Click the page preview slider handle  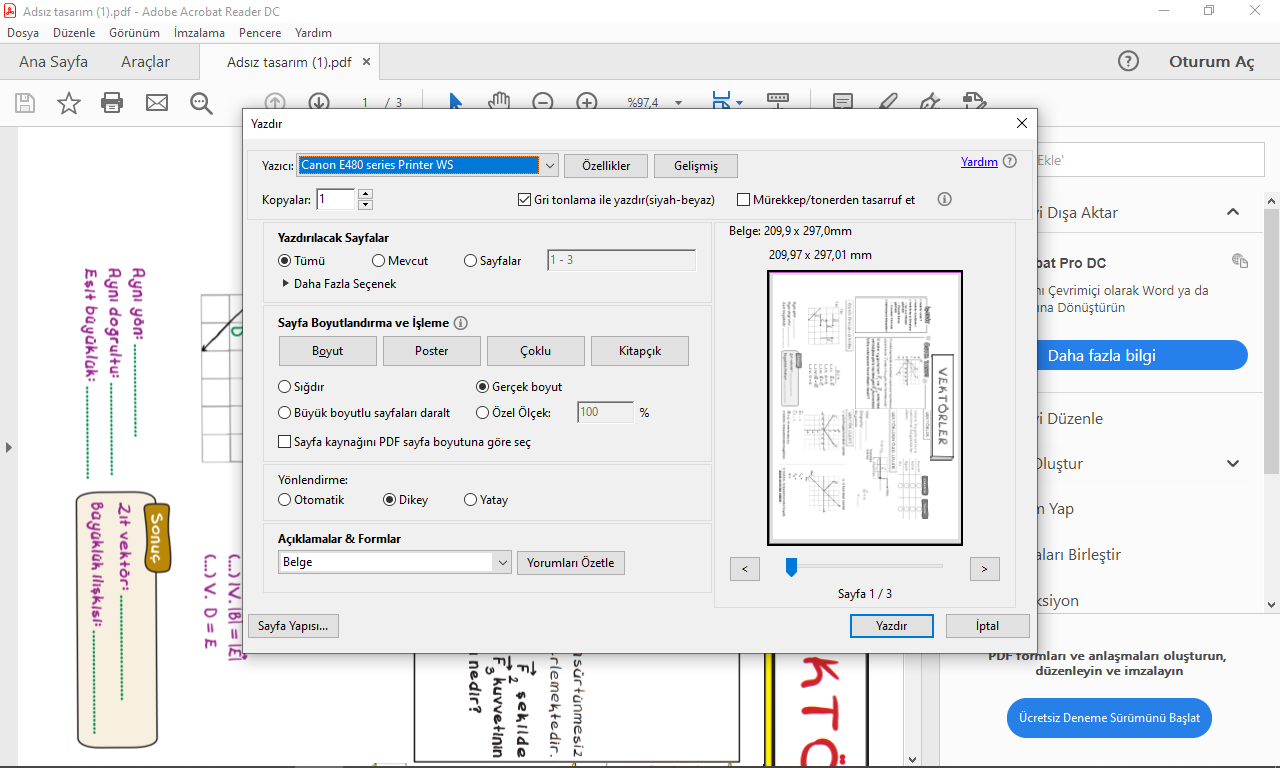click(791, 568)
